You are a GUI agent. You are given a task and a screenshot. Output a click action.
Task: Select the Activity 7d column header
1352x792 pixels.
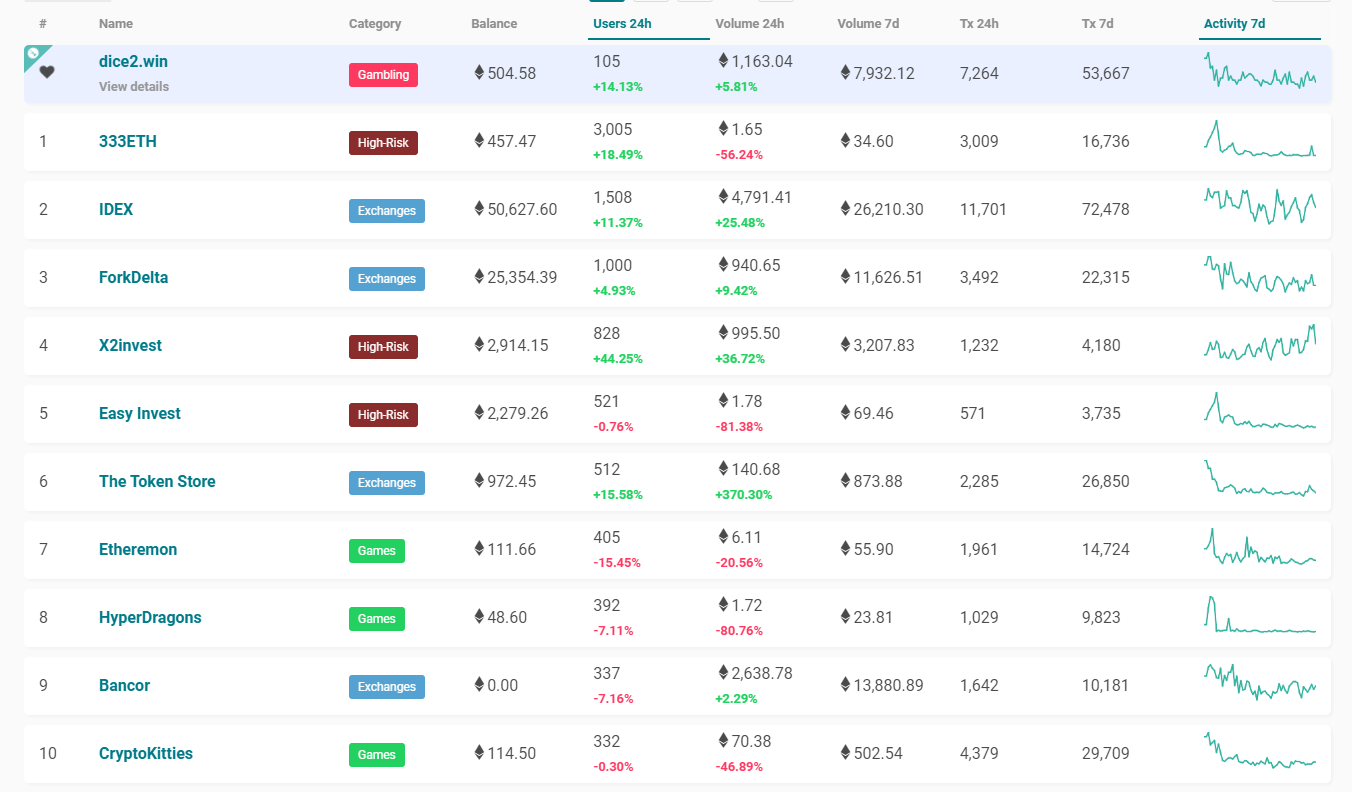coord(1236,23)
